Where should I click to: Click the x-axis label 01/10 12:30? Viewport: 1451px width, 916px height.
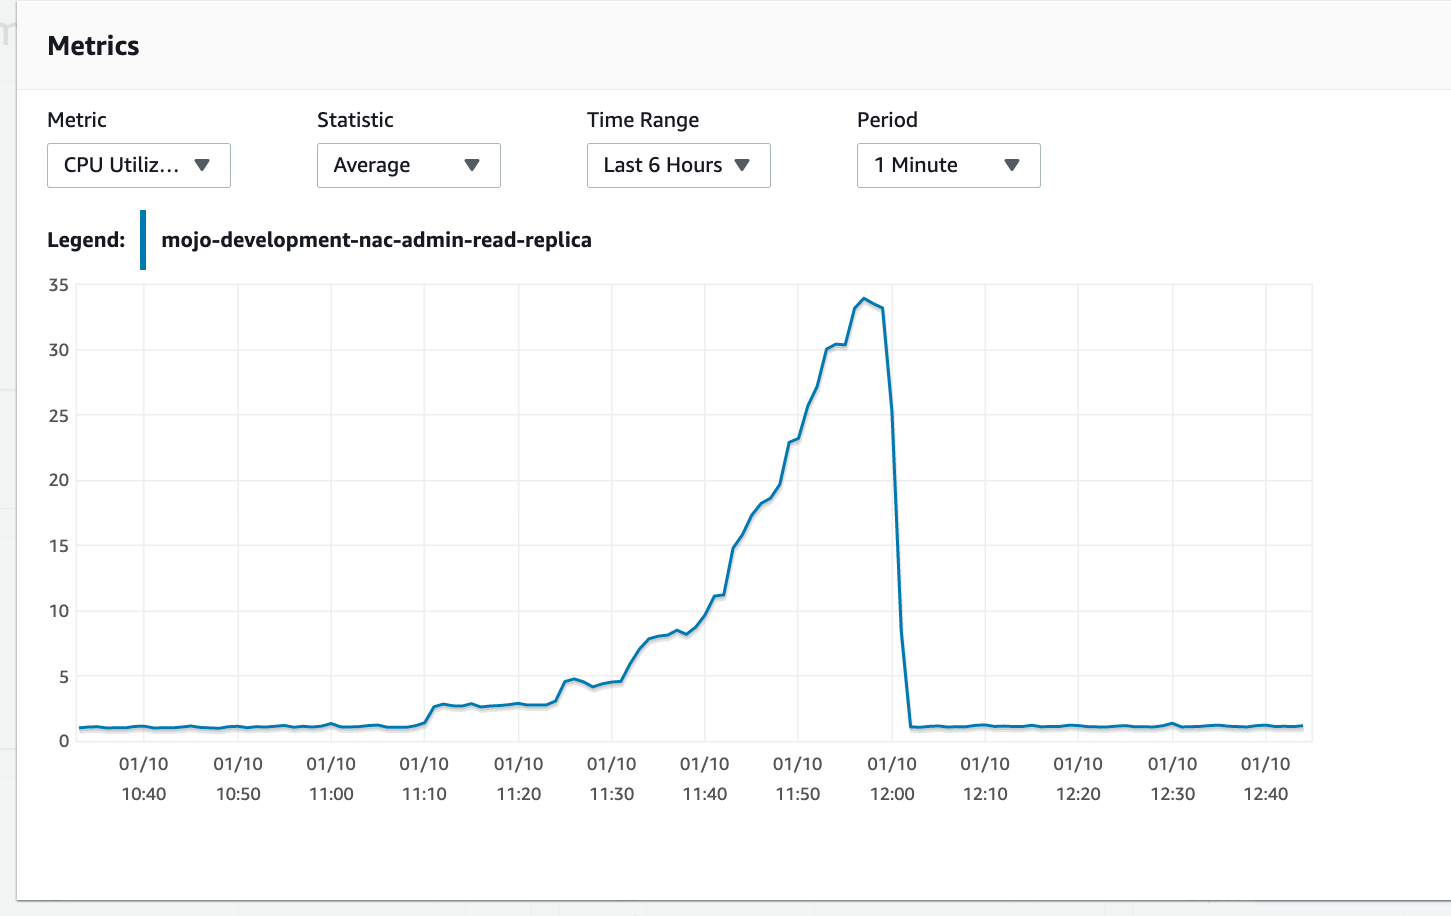[x=1172, y=779]
